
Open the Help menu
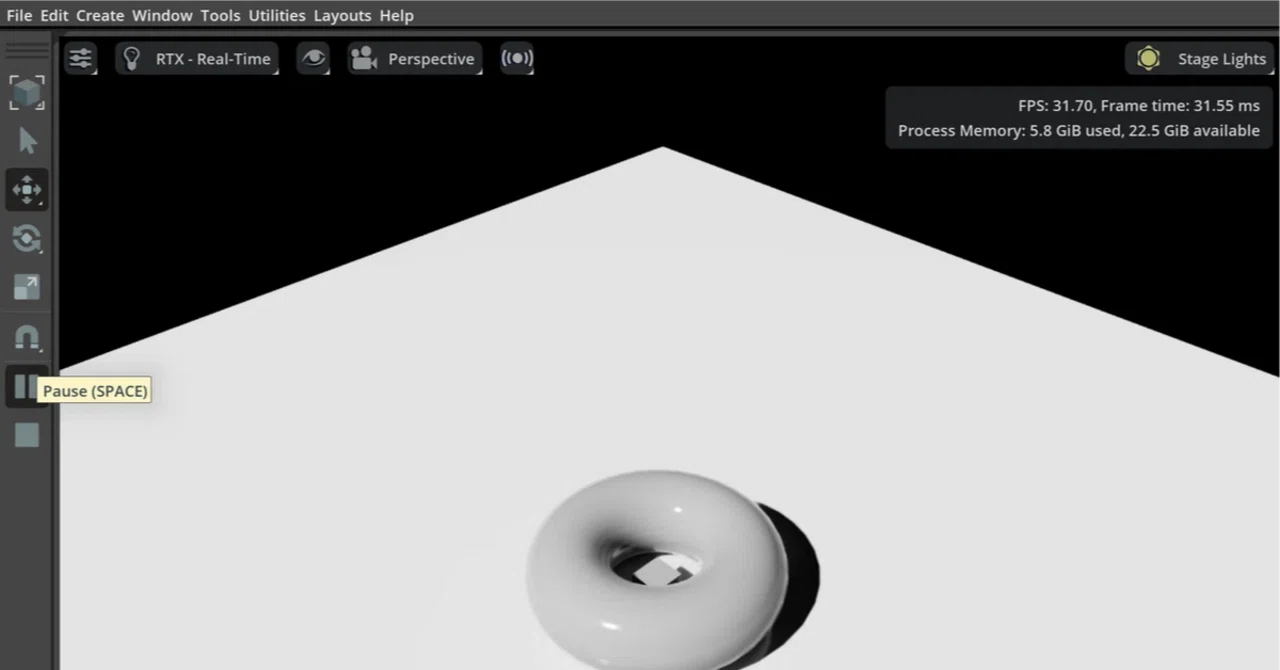tap(397, 15)
